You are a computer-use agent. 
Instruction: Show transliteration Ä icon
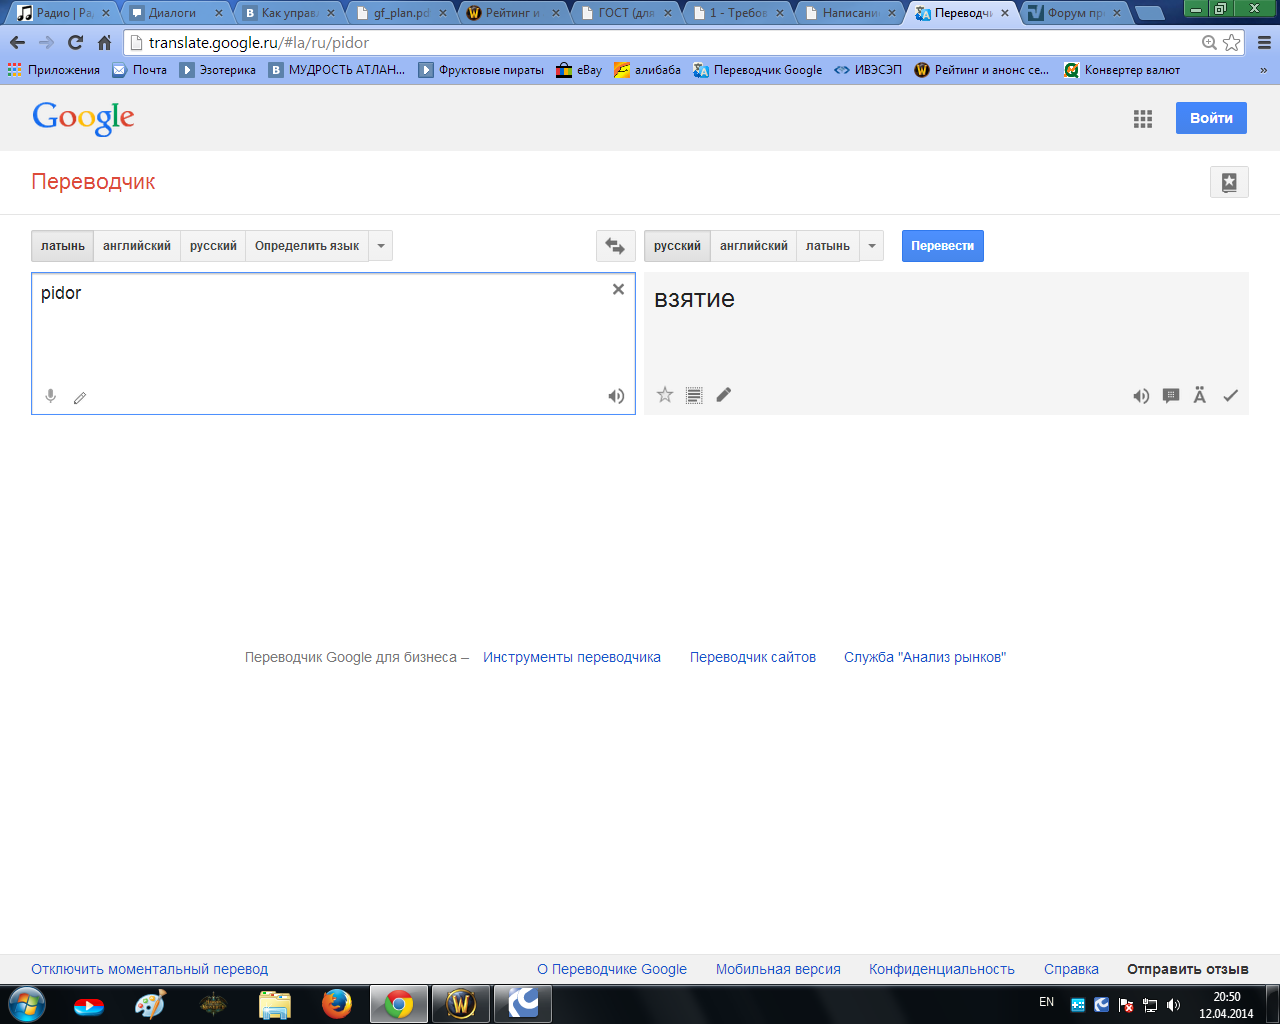[x=1200, y=395]
